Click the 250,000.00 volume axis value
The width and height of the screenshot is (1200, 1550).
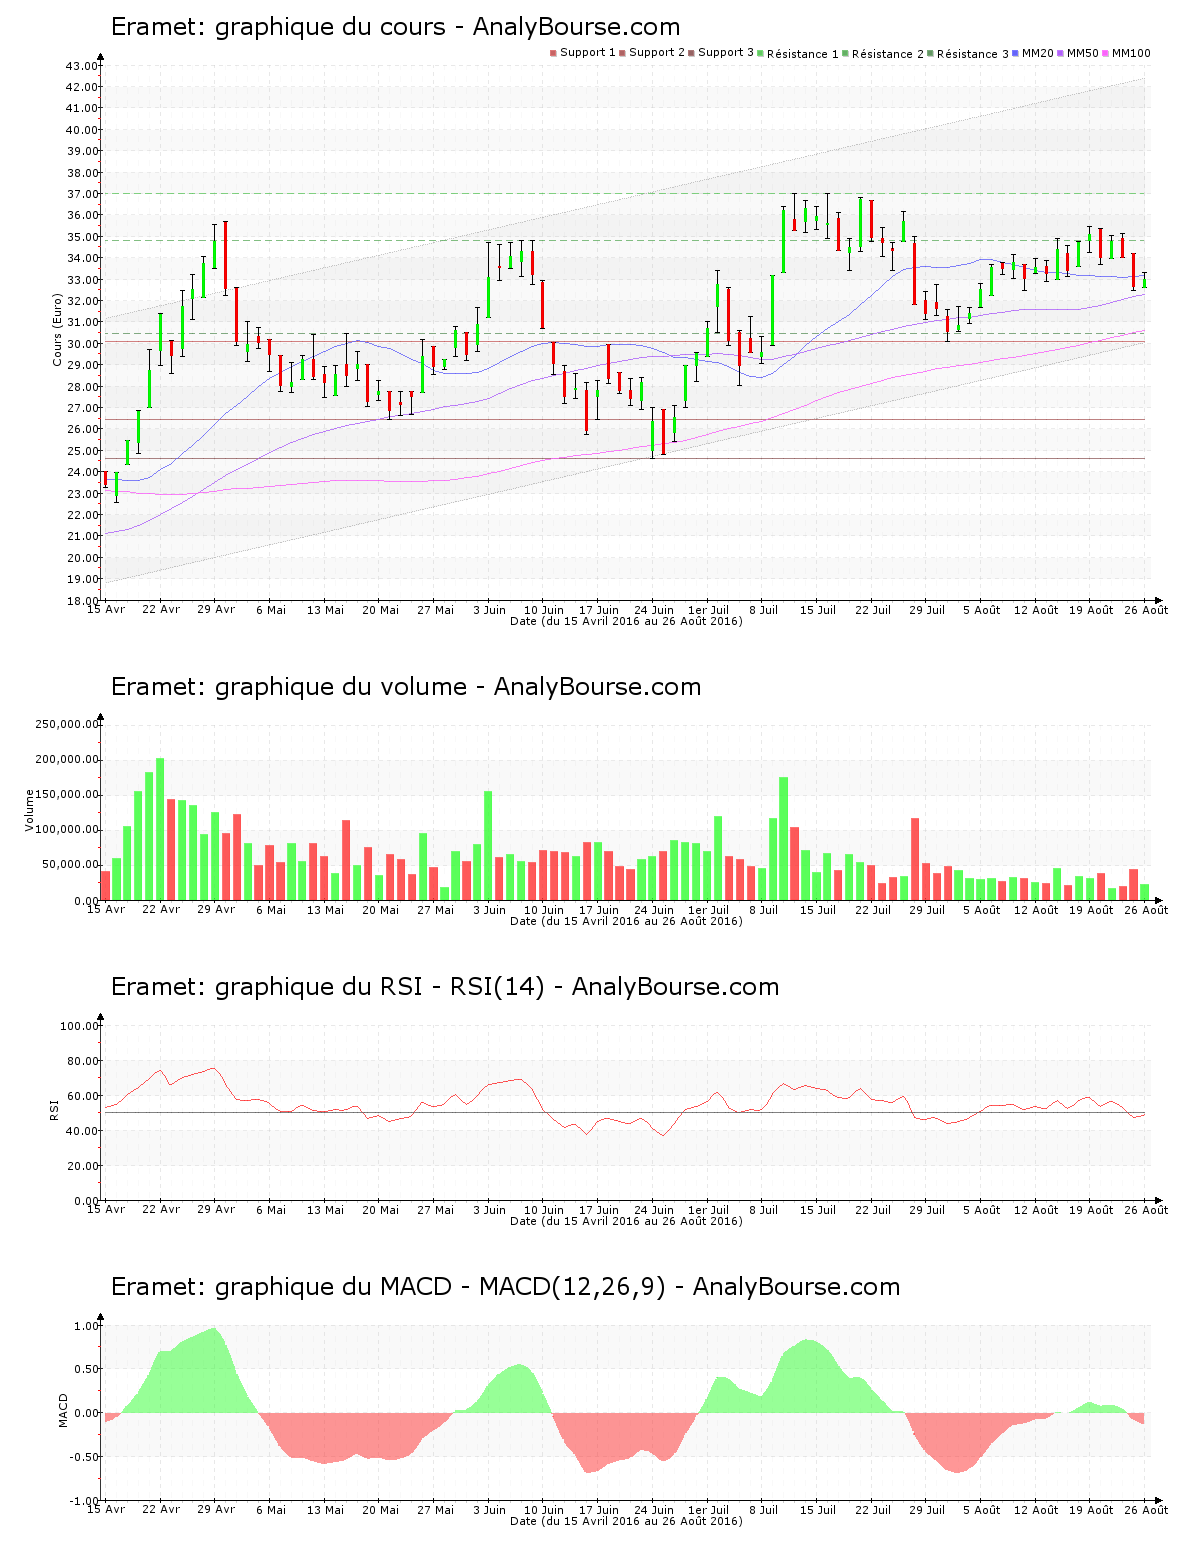coord(67,725)
